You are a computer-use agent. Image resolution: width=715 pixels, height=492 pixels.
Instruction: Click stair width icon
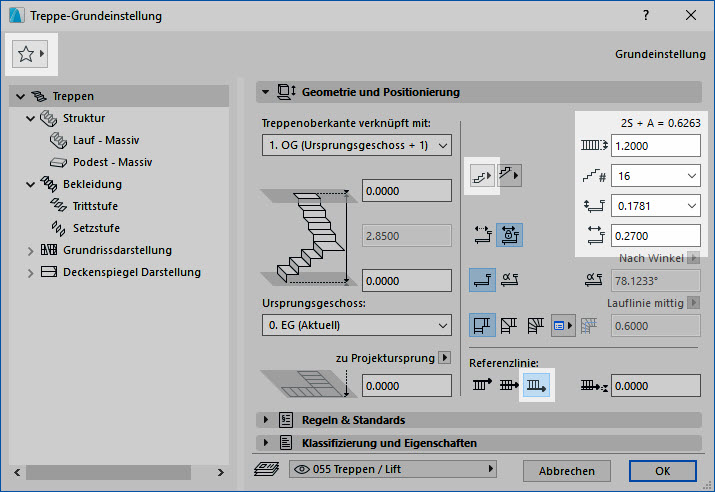594,145
